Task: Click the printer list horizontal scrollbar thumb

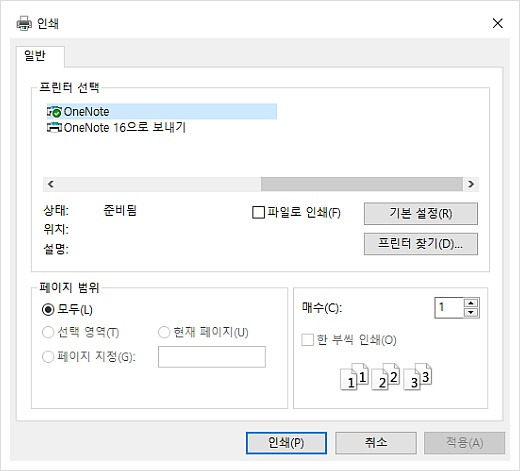Action: 362,184
